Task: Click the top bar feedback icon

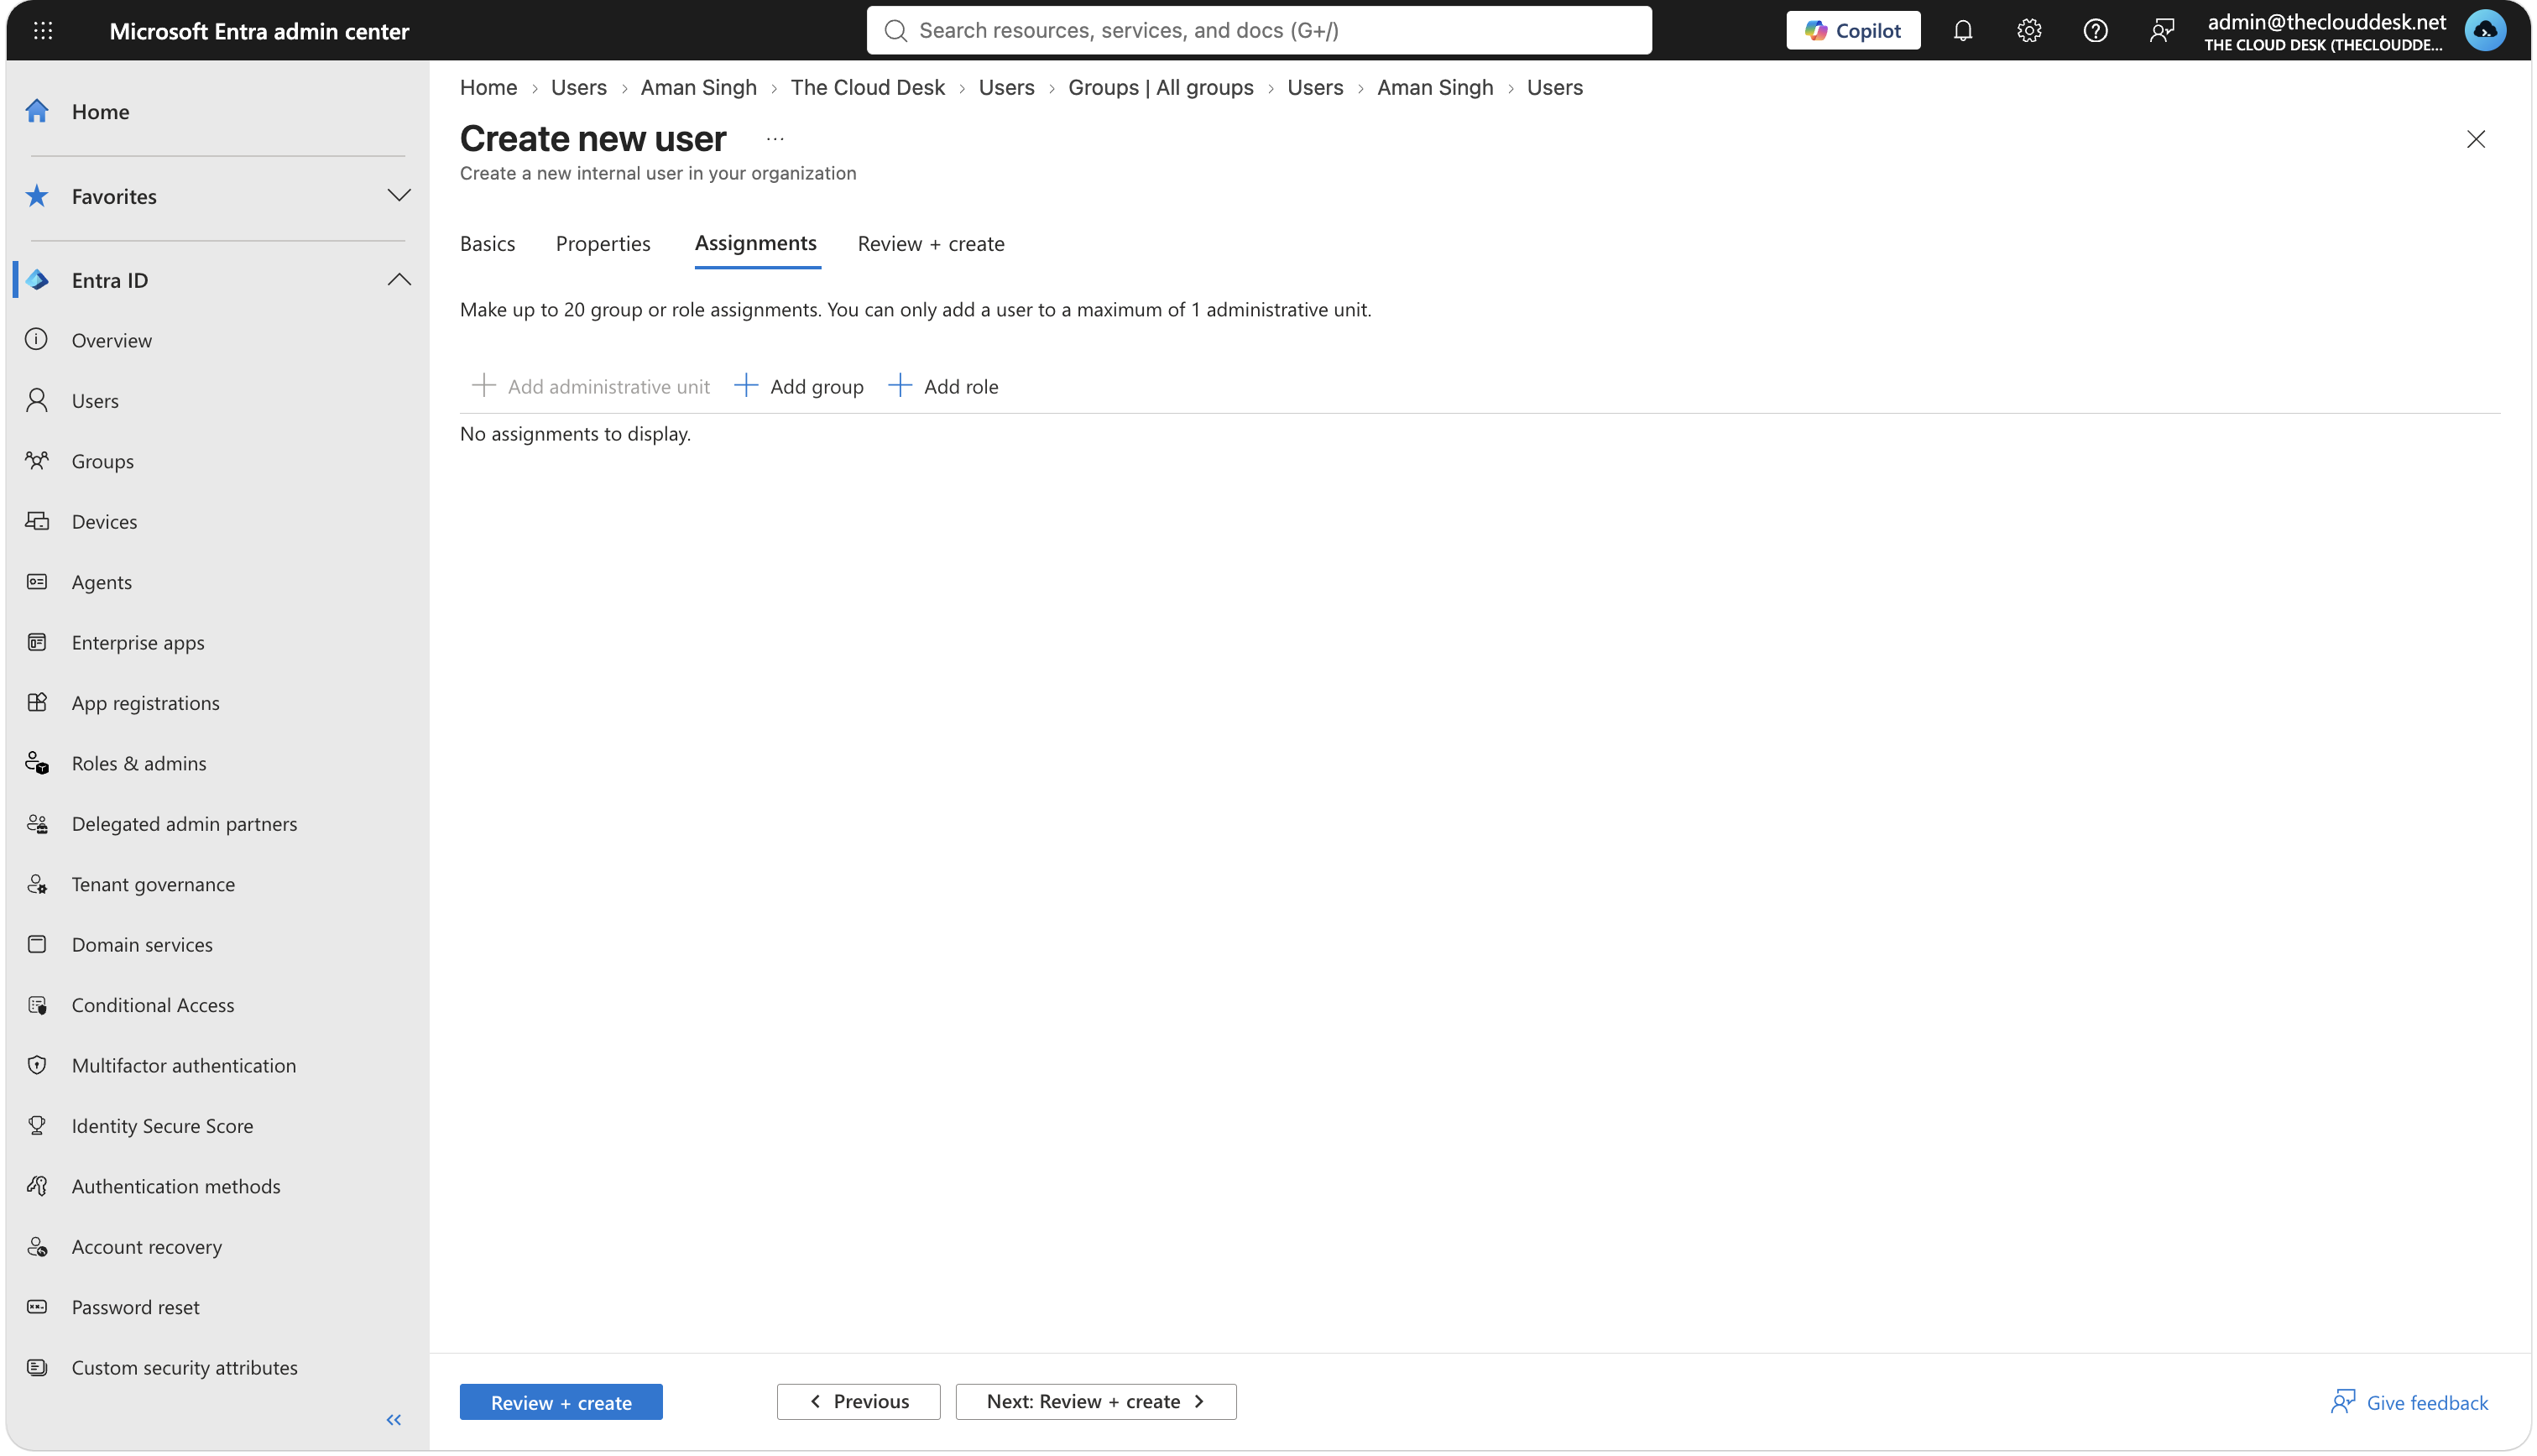Action: click(x=2161, y=30)
